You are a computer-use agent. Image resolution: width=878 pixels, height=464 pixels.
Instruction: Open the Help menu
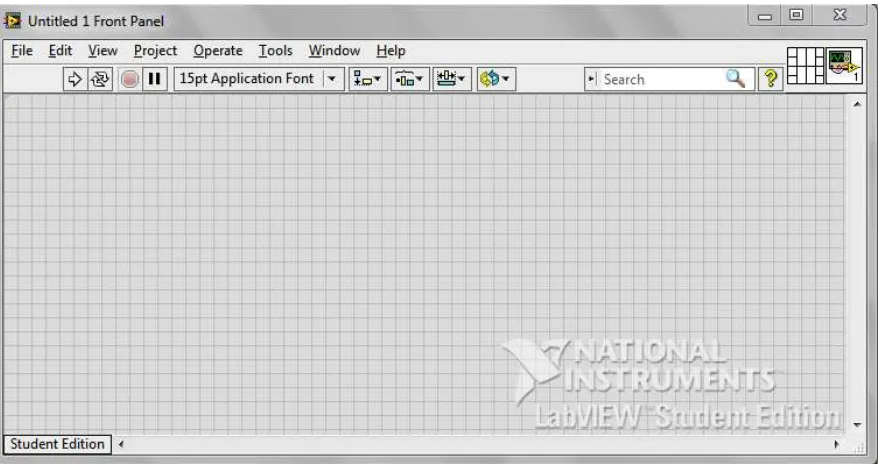[390, 51]
